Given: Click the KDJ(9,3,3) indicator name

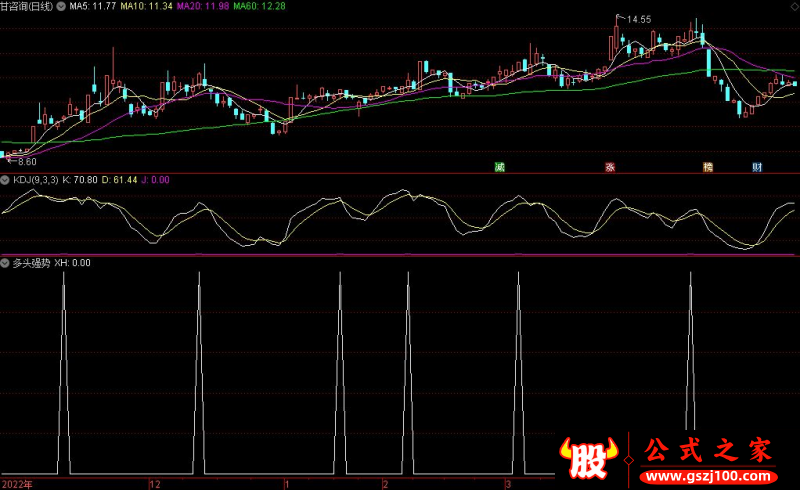Looking at the screenshot, I should pyautogui.click(x=35, y=180).
